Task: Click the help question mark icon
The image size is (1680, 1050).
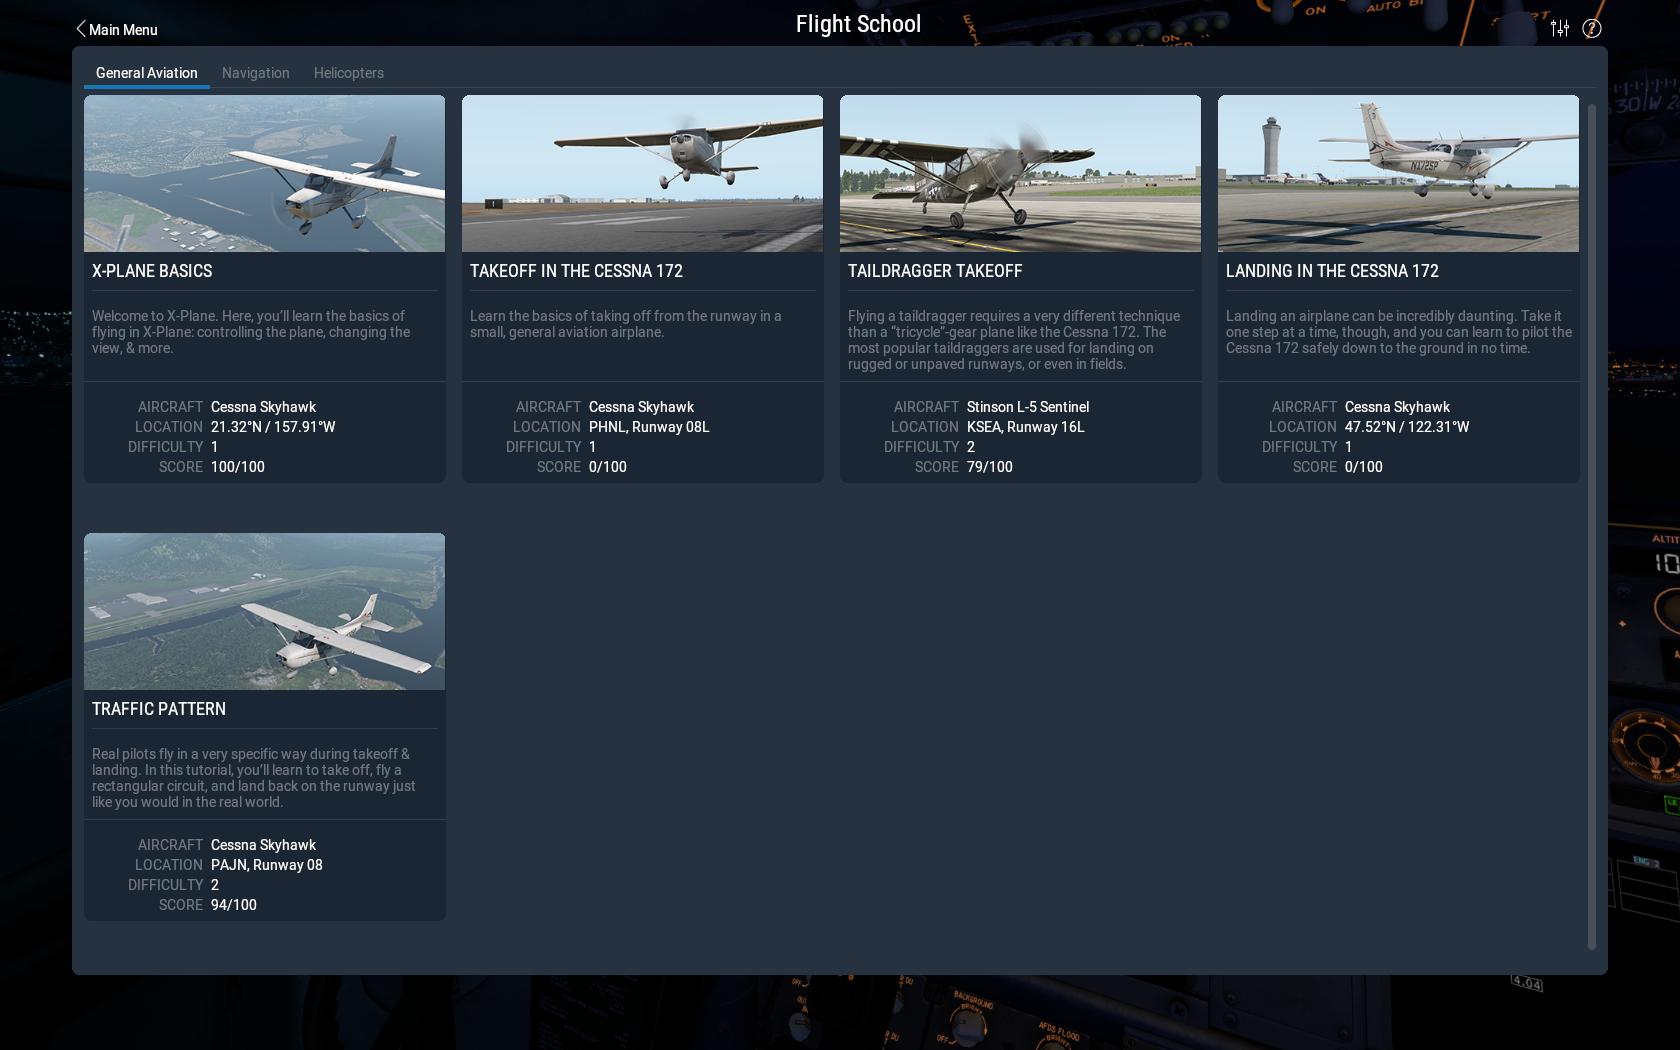Action: coord(1592,29)
